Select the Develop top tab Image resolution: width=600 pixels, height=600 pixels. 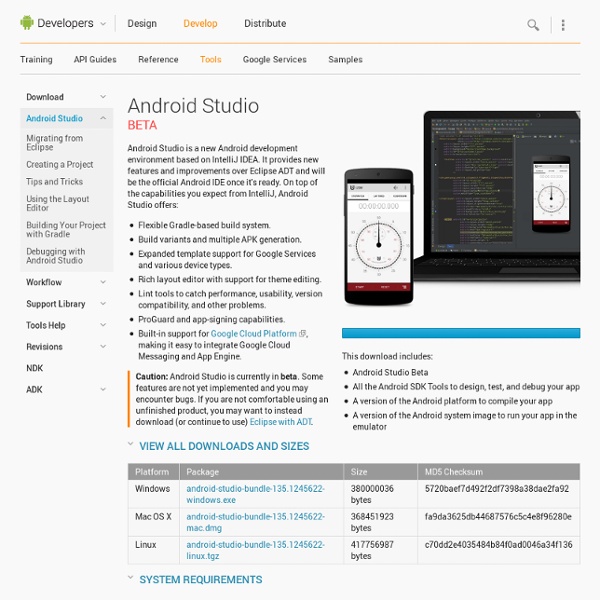[200, 24]
